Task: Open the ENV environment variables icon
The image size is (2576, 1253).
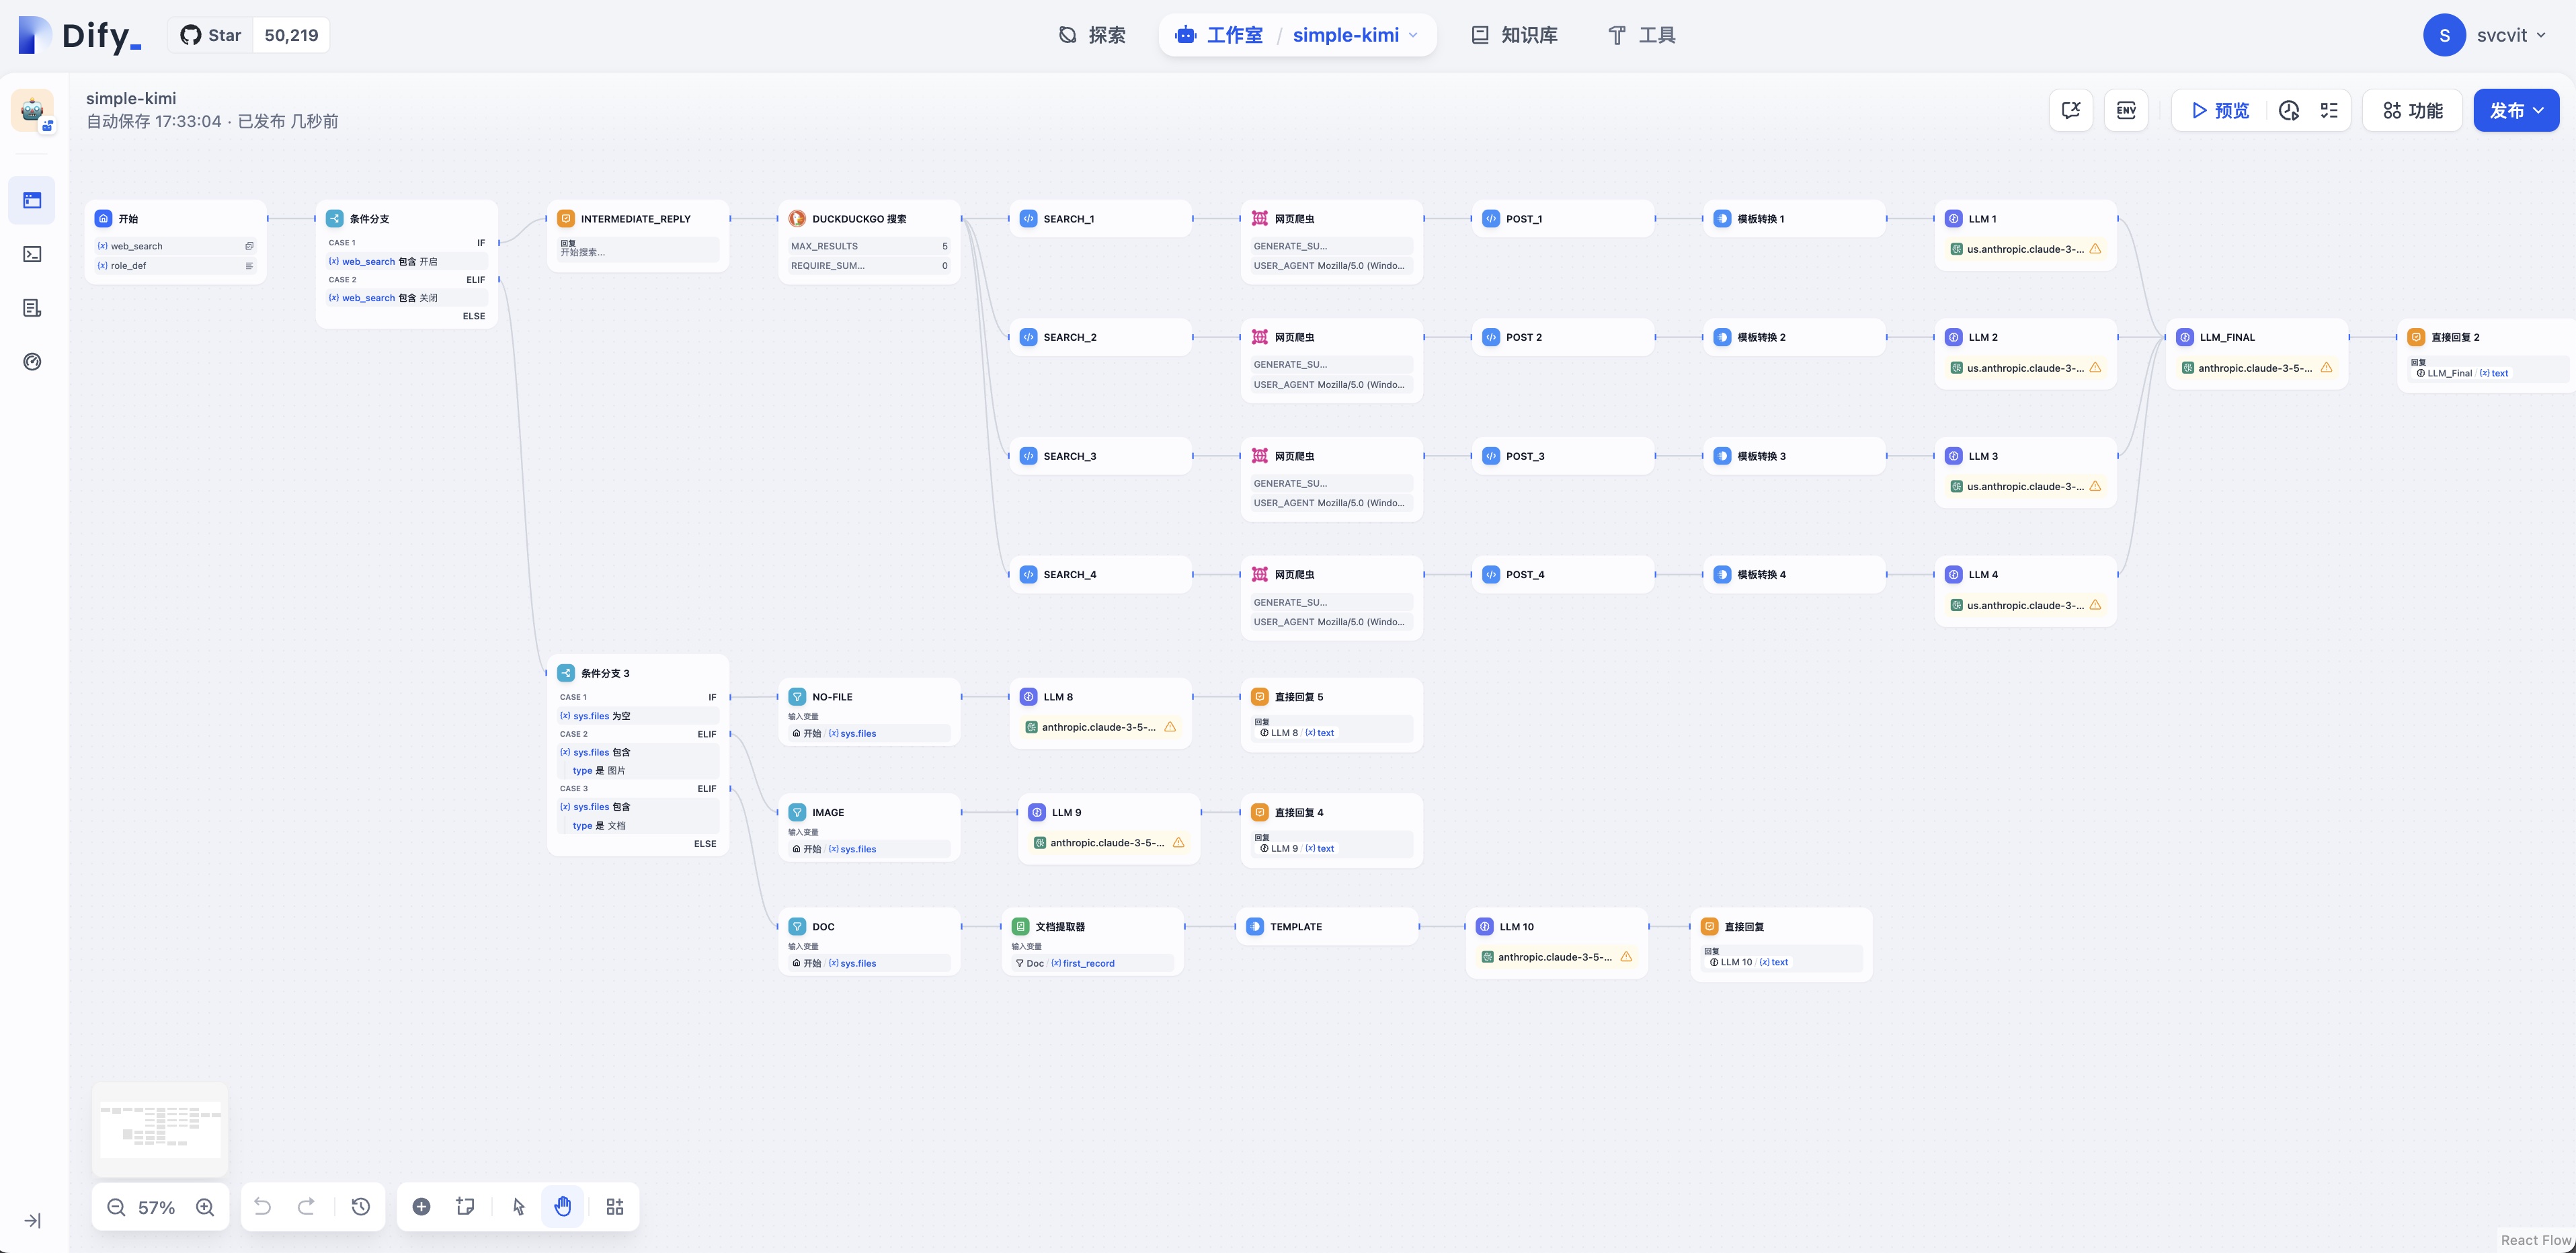Action: [x=2126, y=110]
